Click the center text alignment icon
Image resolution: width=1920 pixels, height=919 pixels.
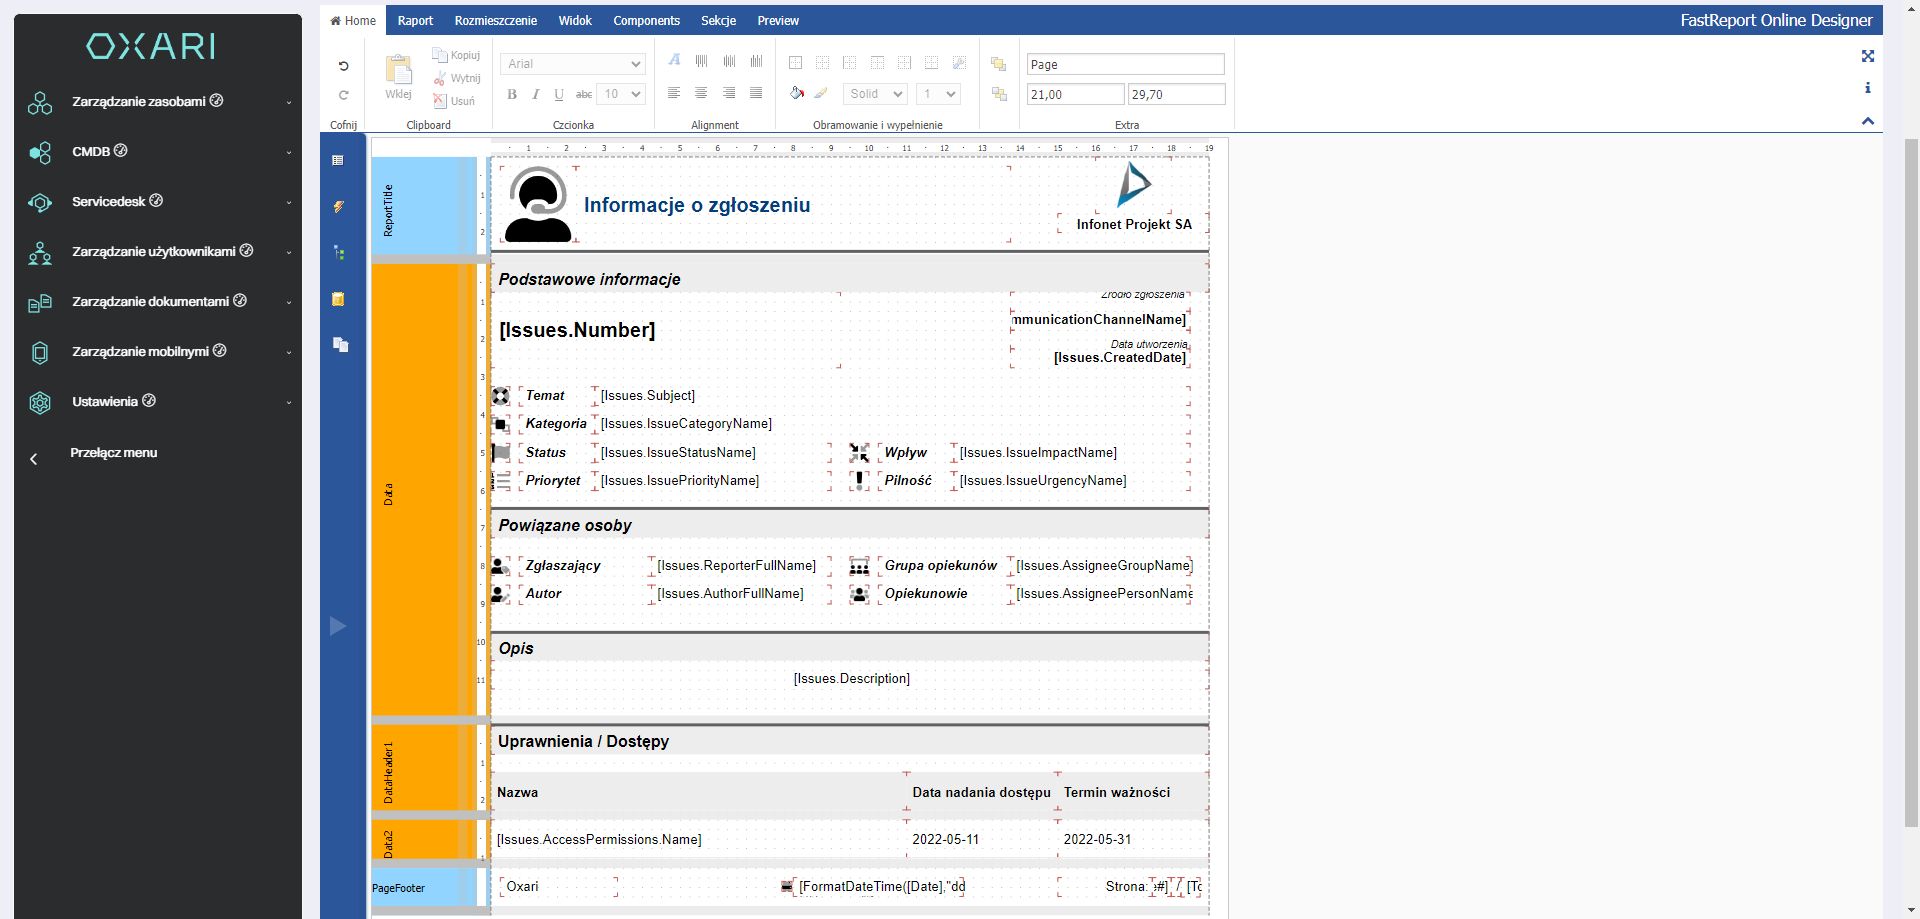pyautogui.click(x=701, y=93)
